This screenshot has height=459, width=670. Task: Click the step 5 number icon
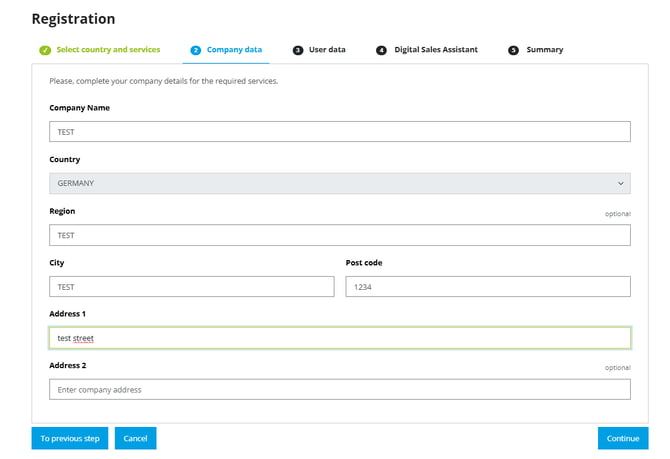(514, 50)
